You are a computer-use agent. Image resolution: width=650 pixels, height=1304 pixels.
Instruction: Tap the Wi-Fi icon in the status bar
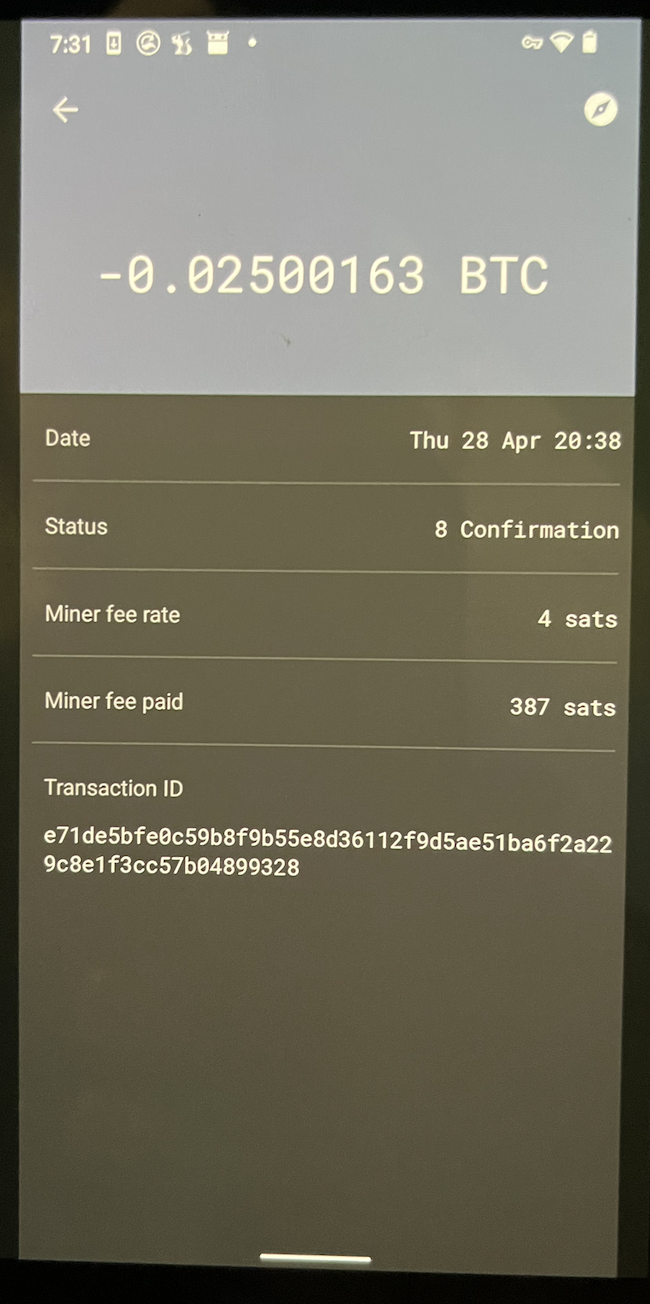pyautogui.click(x=561, y=44)
